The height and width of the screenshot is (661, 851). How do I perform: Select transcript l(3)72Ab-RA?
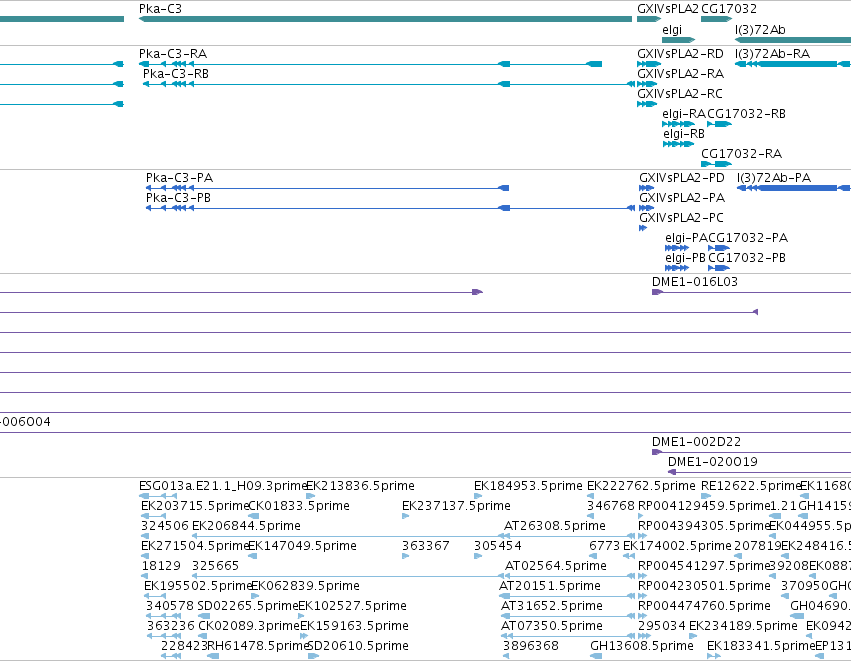pyautogui.click(x=793, y=64)
